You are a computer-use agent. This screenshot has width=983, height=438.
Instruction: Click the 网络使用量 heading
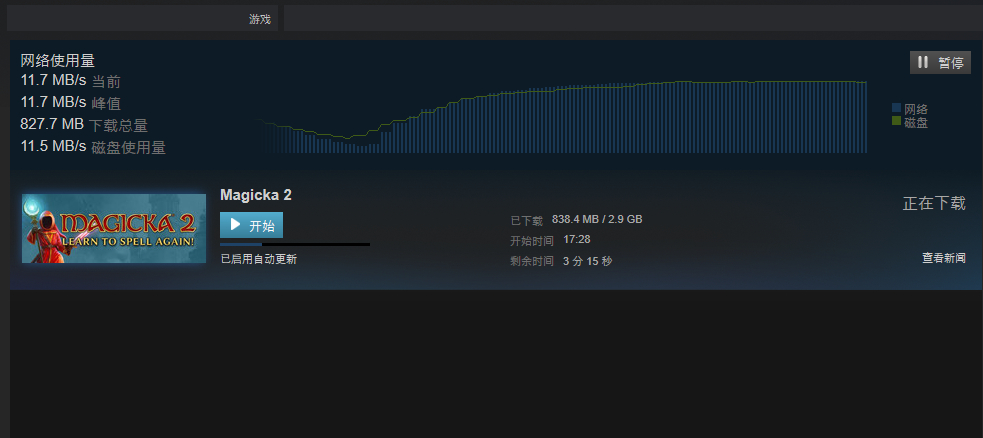[58, 61]
